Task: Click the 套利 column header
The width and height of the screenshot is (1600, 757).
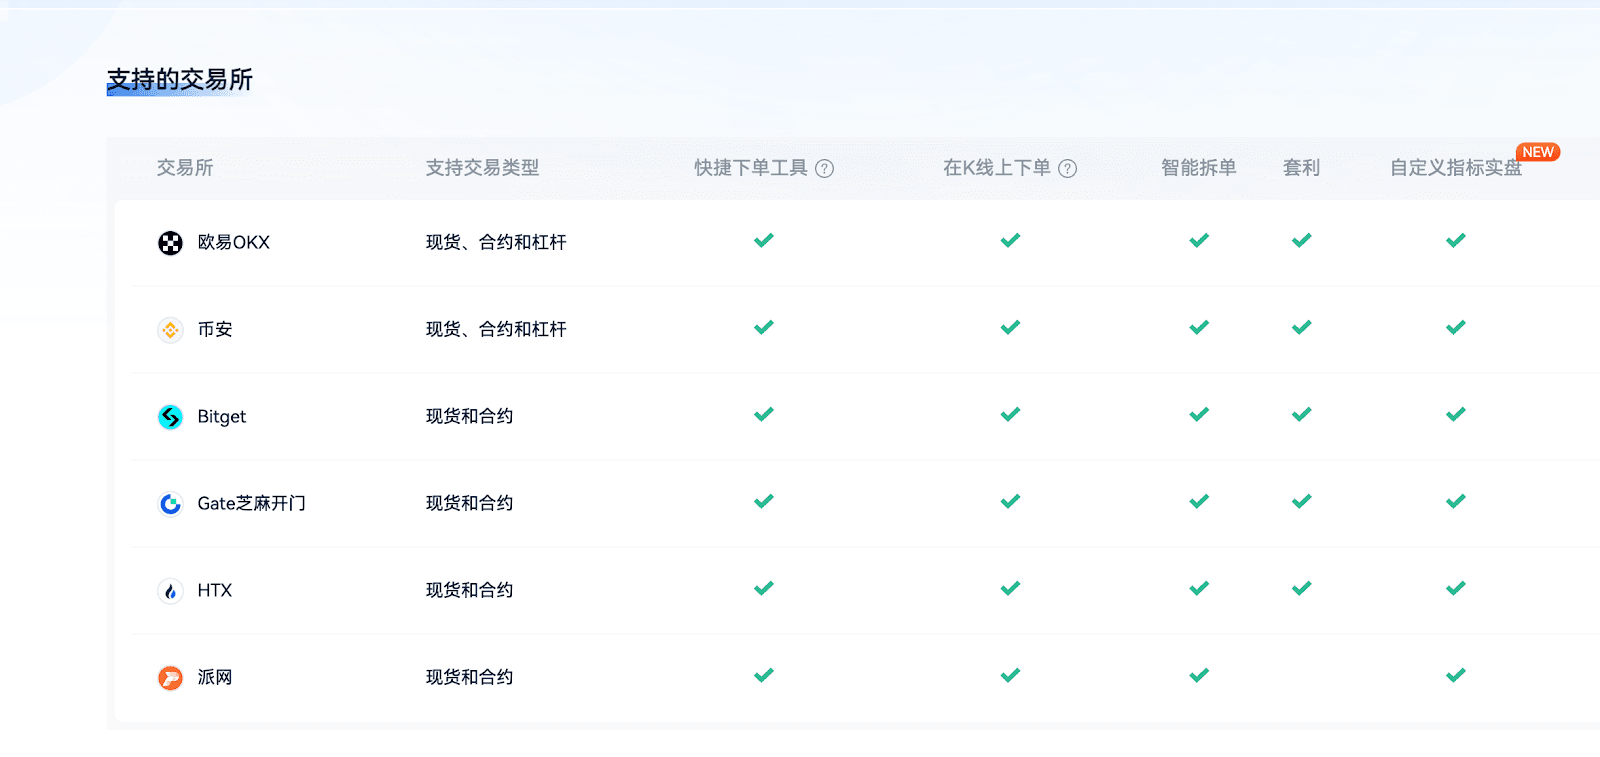Action: (1302, 168)
